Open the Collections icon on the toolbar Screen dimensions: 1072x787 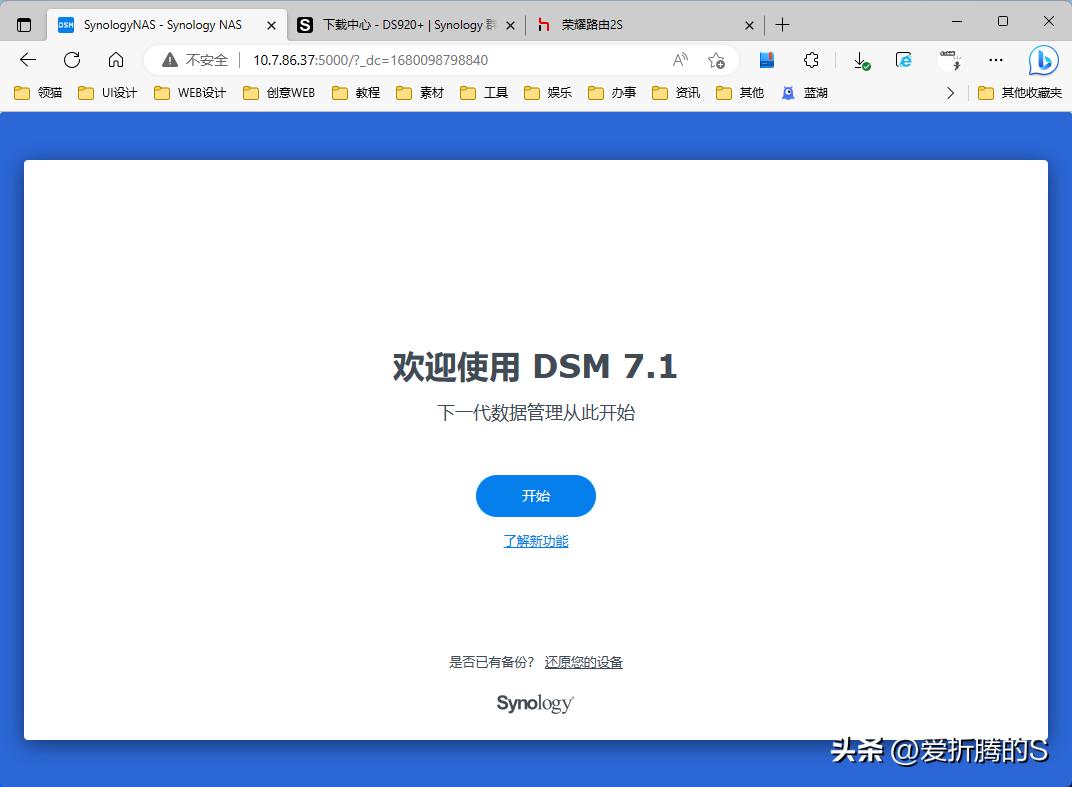coord(766,60)
